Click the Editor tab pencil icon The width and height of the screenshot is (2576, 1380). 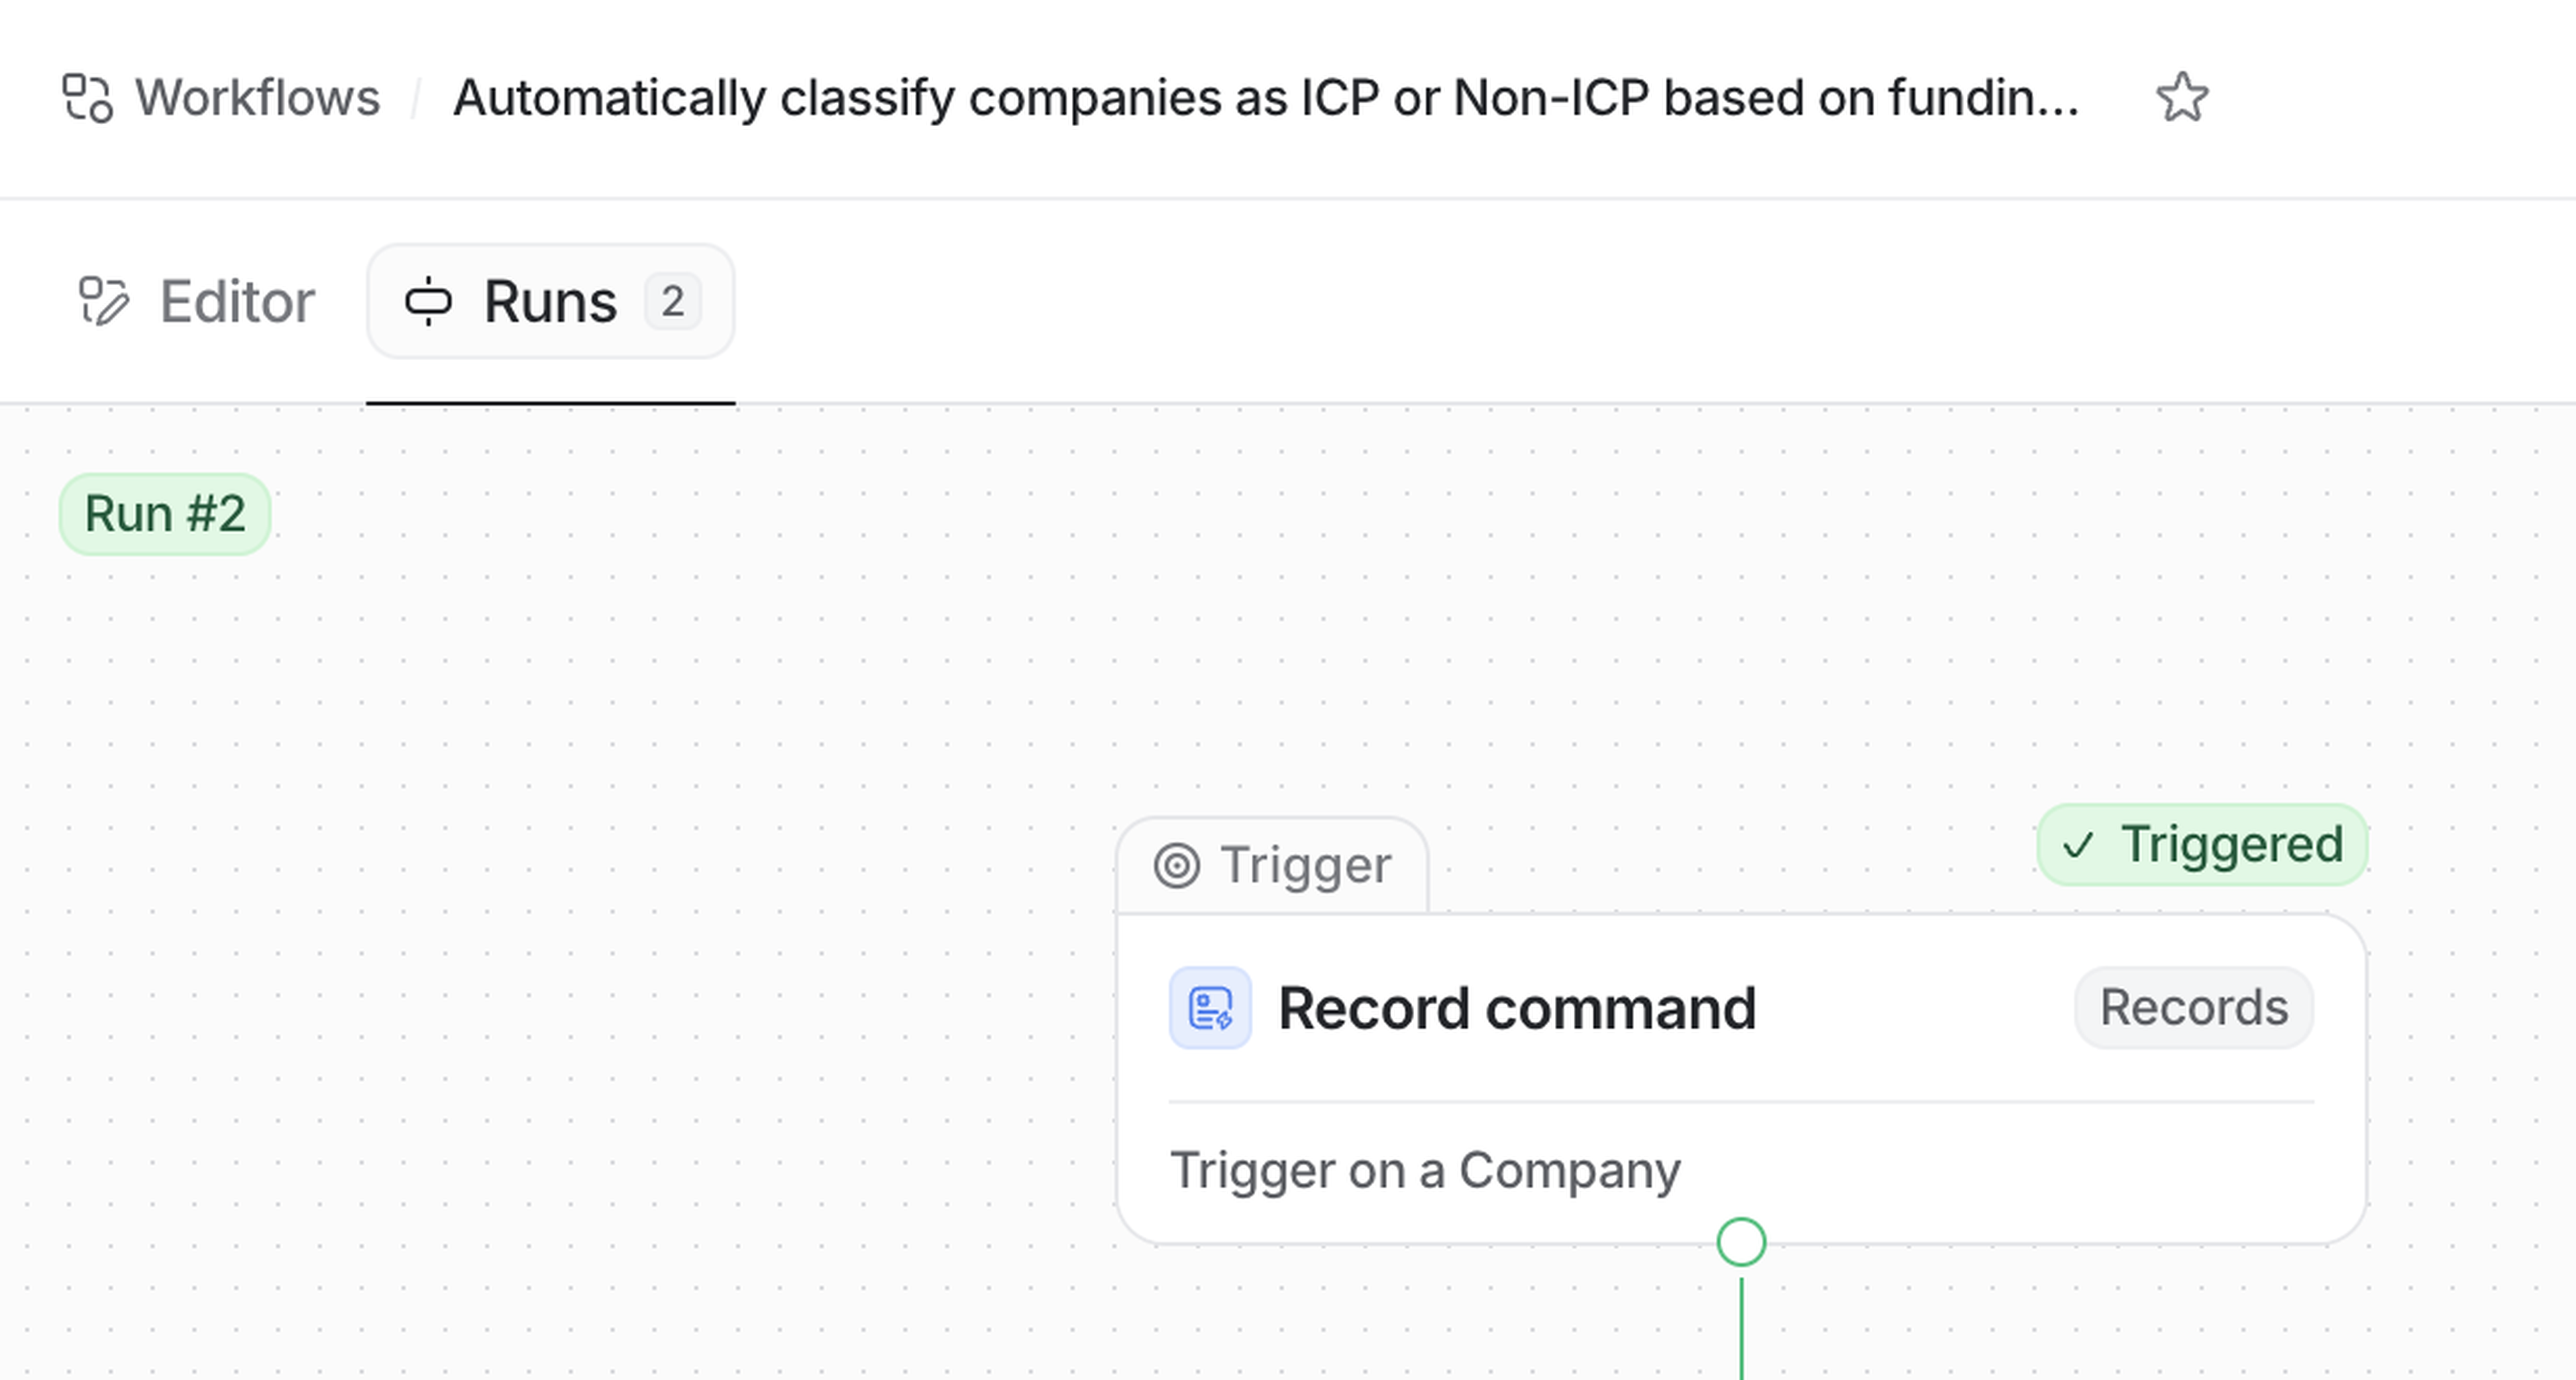coord(104,301)
